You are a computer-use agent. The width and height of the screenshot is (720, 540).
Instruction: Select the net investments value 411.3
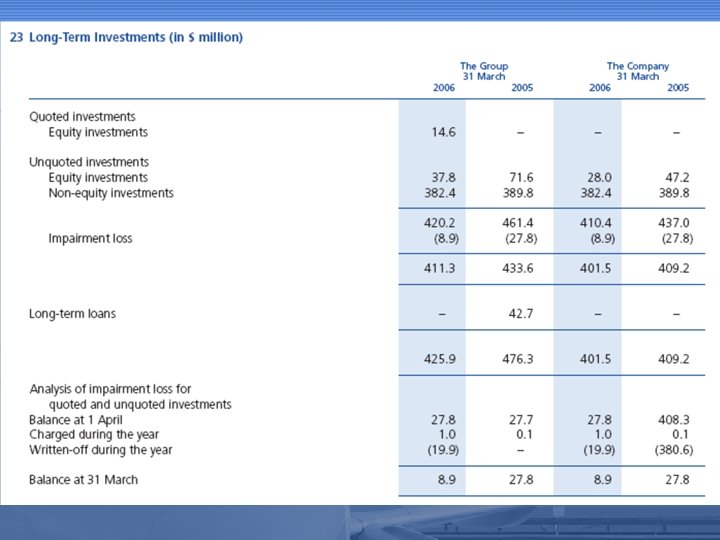coord(440,268)
